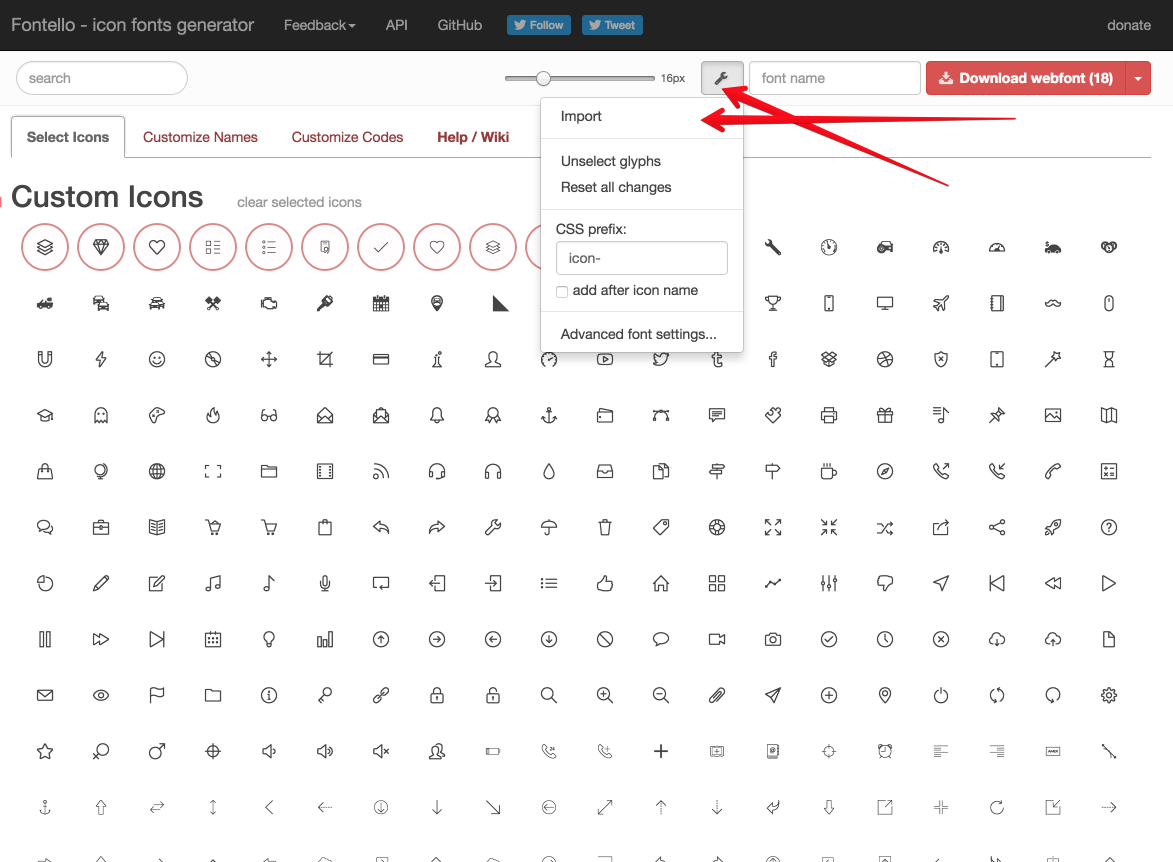Switch to the Customize Codes tab
This screenshot has width=1173, height=862.
[x=347, y=137]
